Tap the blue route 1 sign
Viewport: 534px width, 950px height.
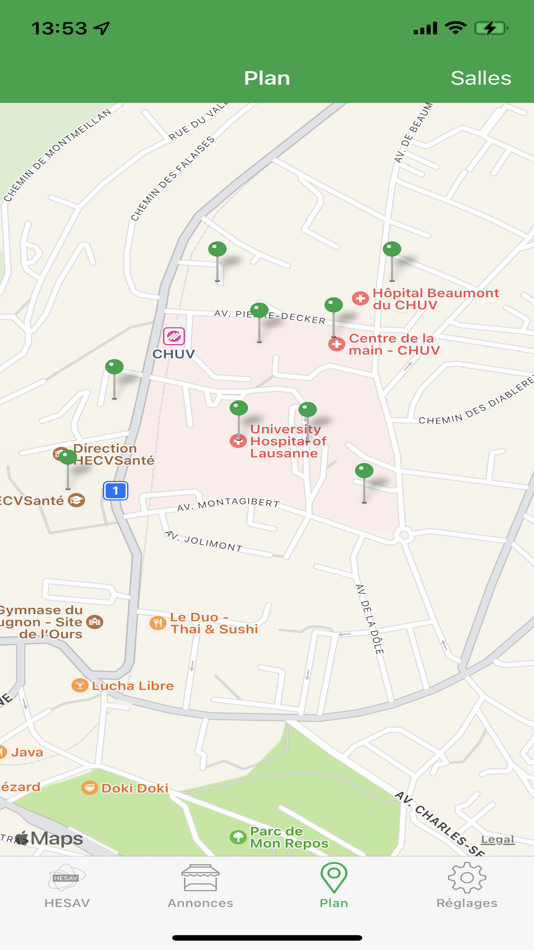pos(115,490)
